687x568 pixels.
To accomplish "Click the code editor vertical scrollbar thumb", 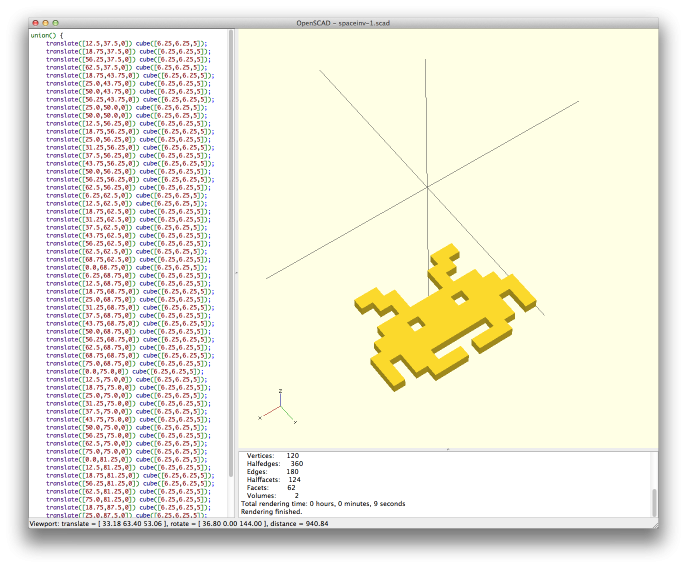I will [x=231, y=253].
